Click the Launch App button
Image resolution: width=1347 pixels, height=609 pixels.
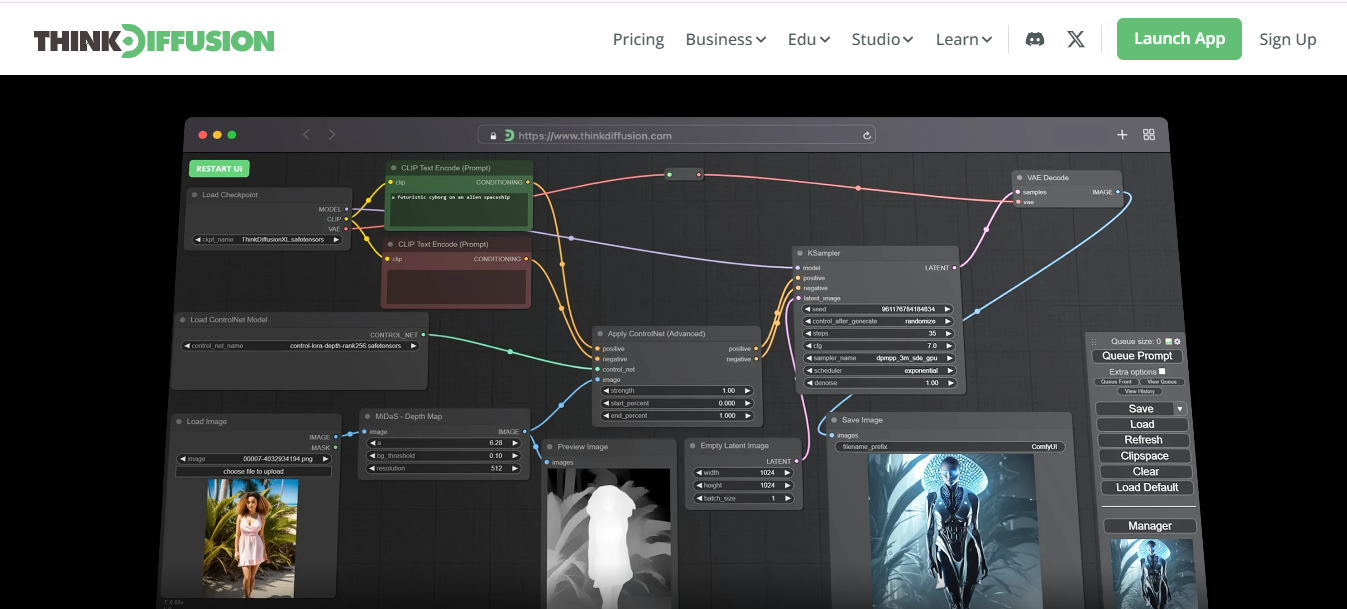[x=1179, y=39]
